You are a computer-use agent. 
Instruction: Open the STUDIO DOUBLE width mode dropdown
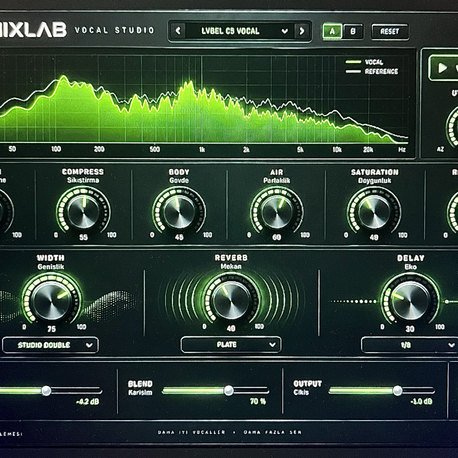pos(51,345)
